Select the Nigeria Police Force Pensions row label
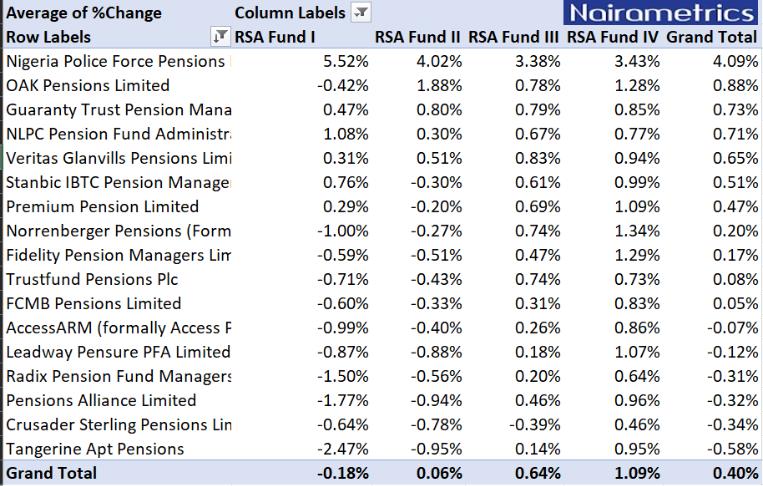This screenshot has height=486, width=763. click(115, 61)
